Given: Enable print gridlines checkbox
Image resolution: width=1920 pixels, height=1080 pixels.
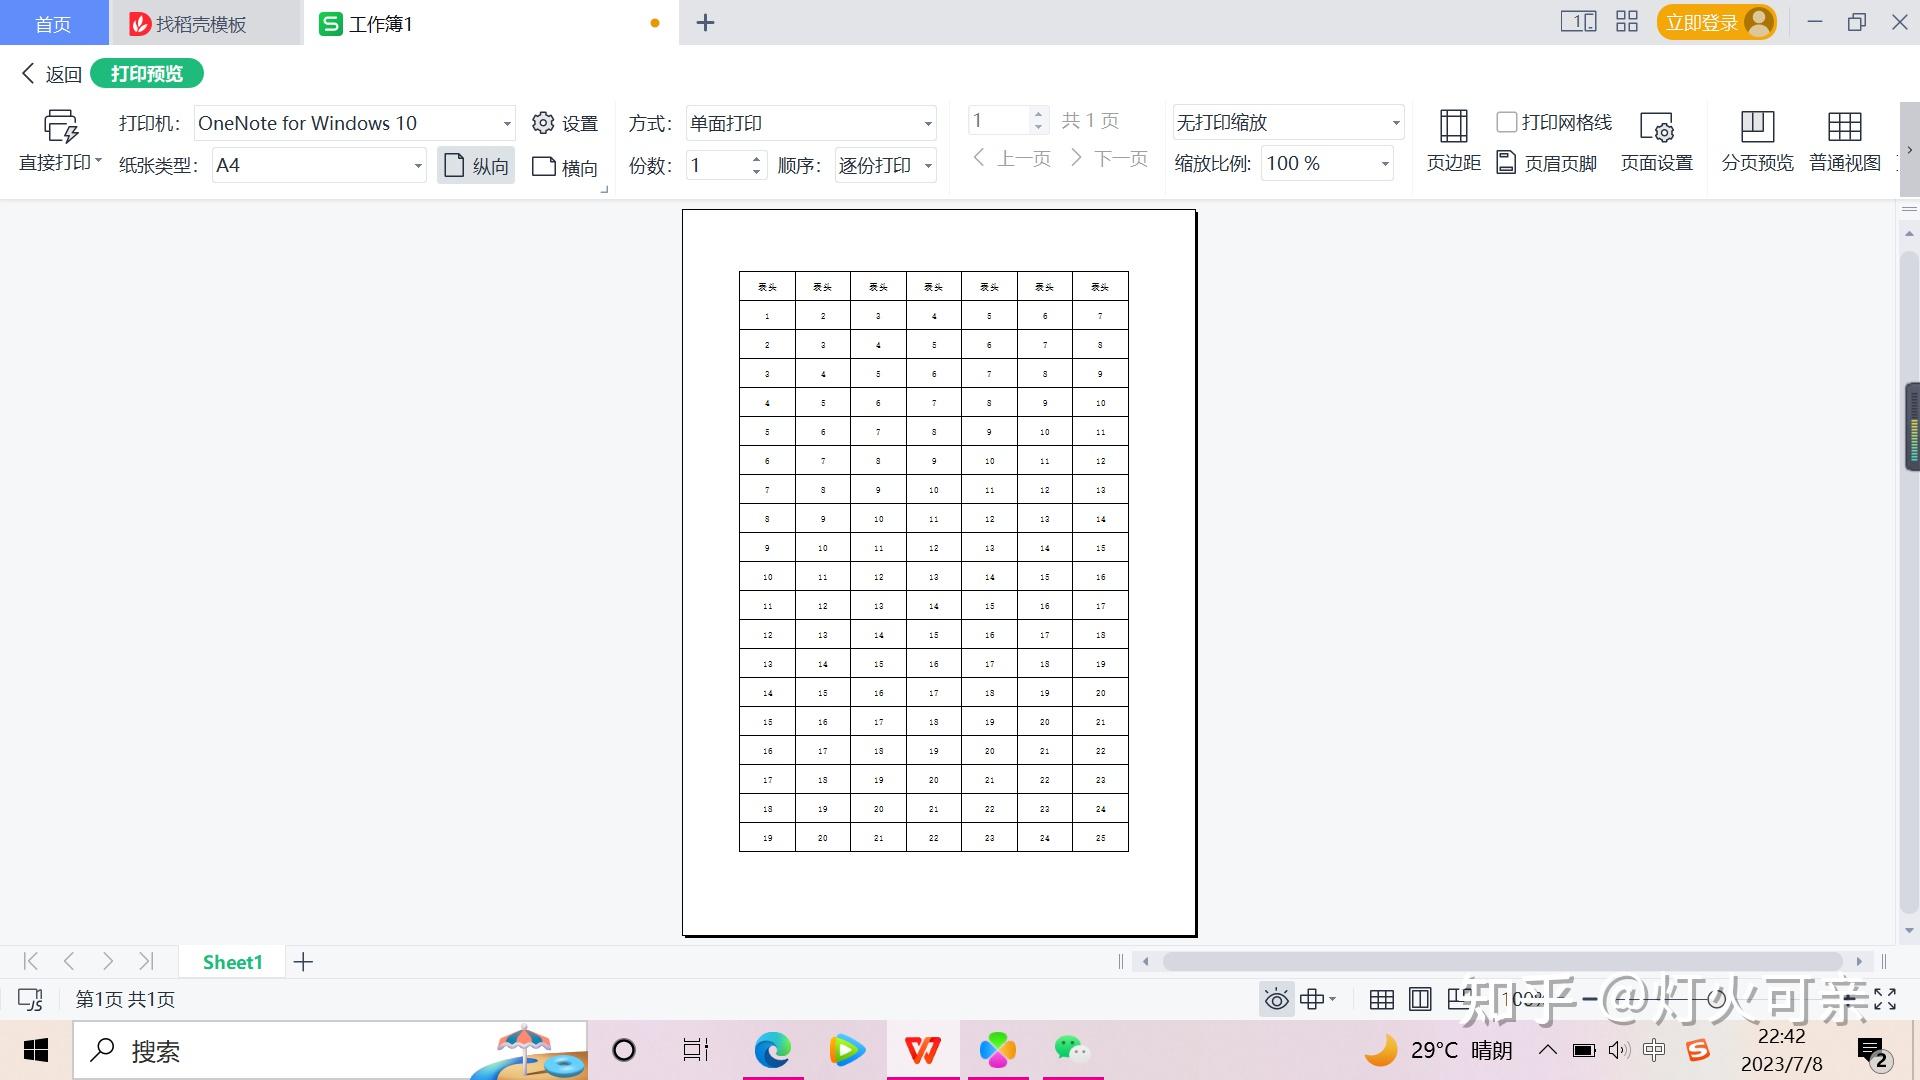Looking at the screenshot, I should click(x=1506, y=122).
